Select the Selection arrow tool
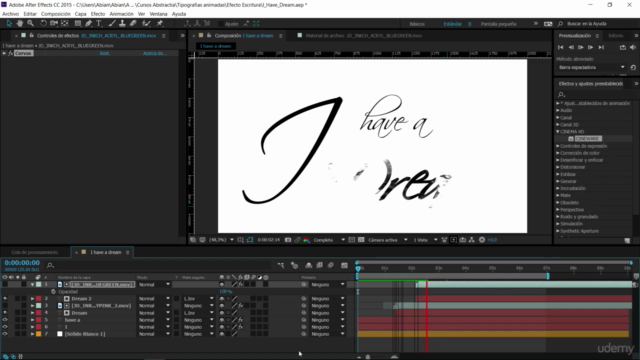This screenshot has height=360, width=640. click(9, 24)
